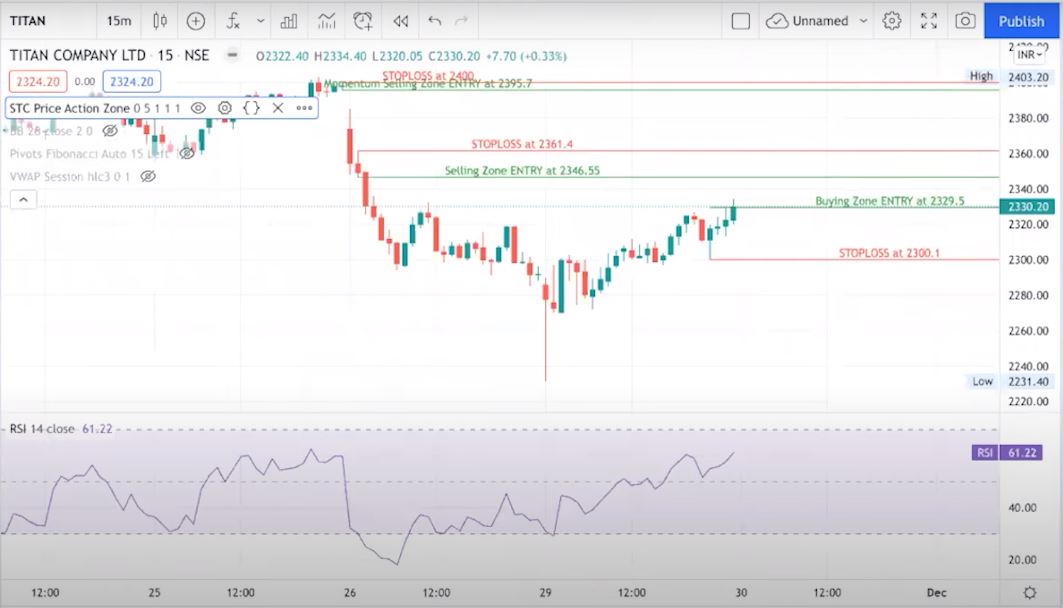
Task: Change the 15m timeframe interval
Action: tap(118, 20)
